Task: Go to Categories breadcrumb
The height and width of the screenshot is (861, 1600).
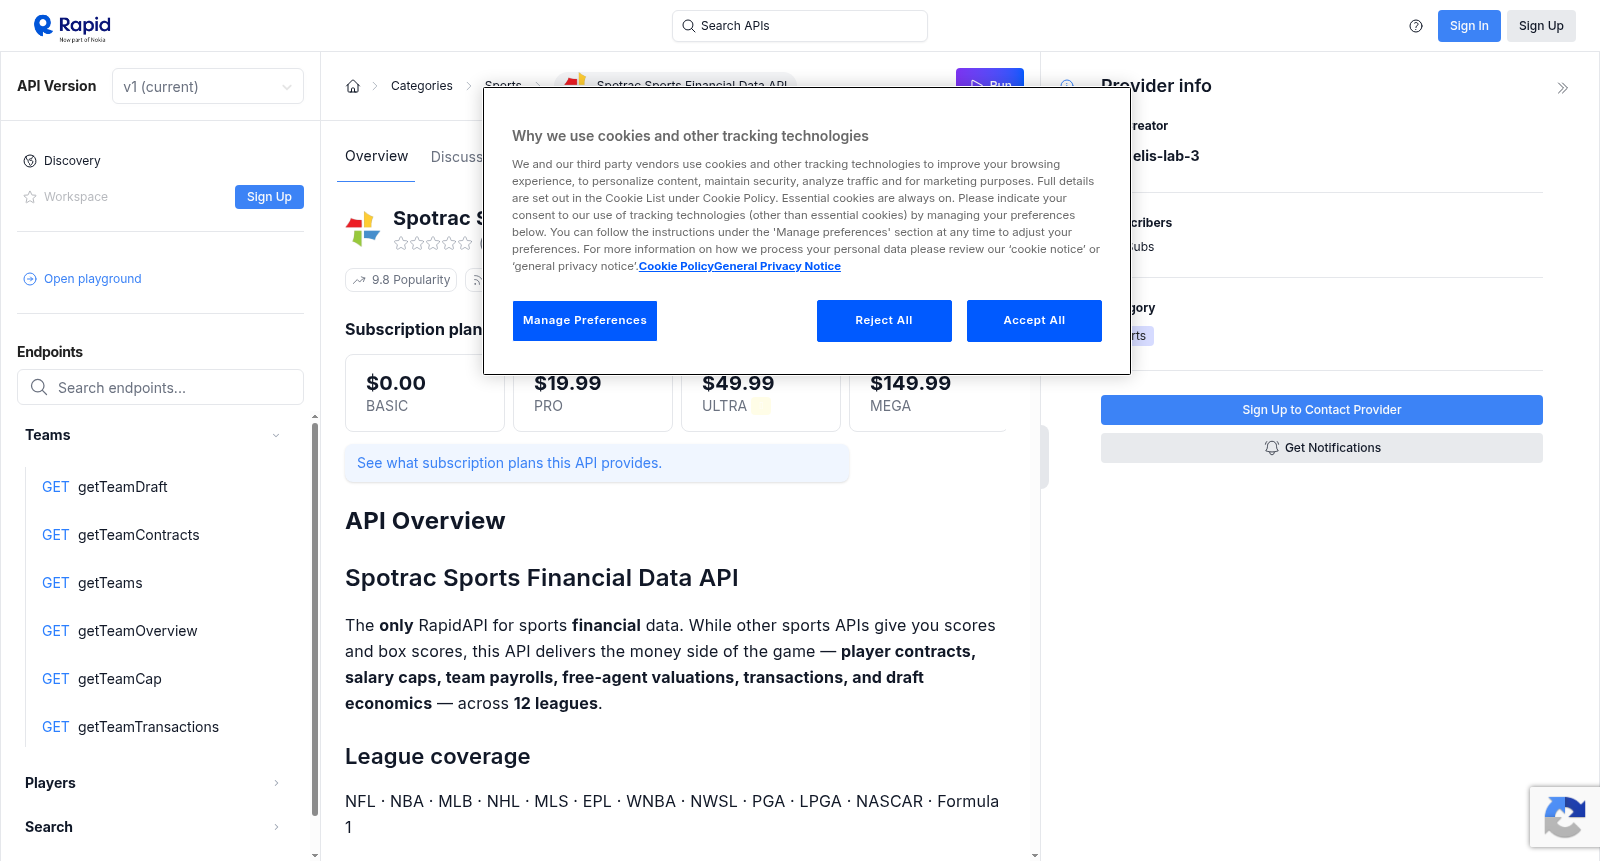Action: (422, 86)
